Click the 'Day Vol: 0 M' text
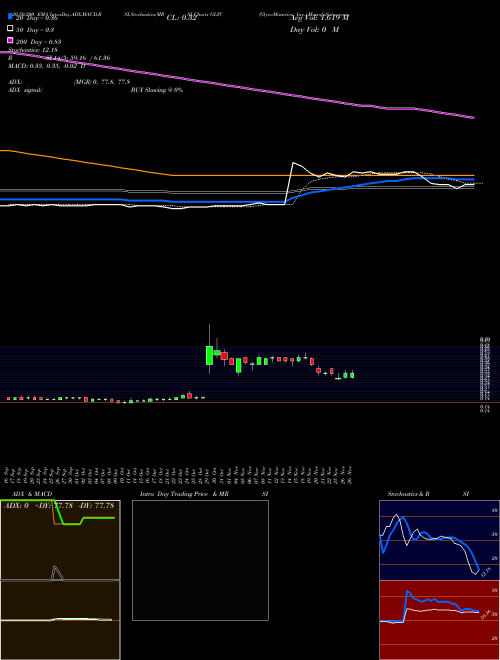The width and height of the screenshot is (500, 660). (314, 30)
